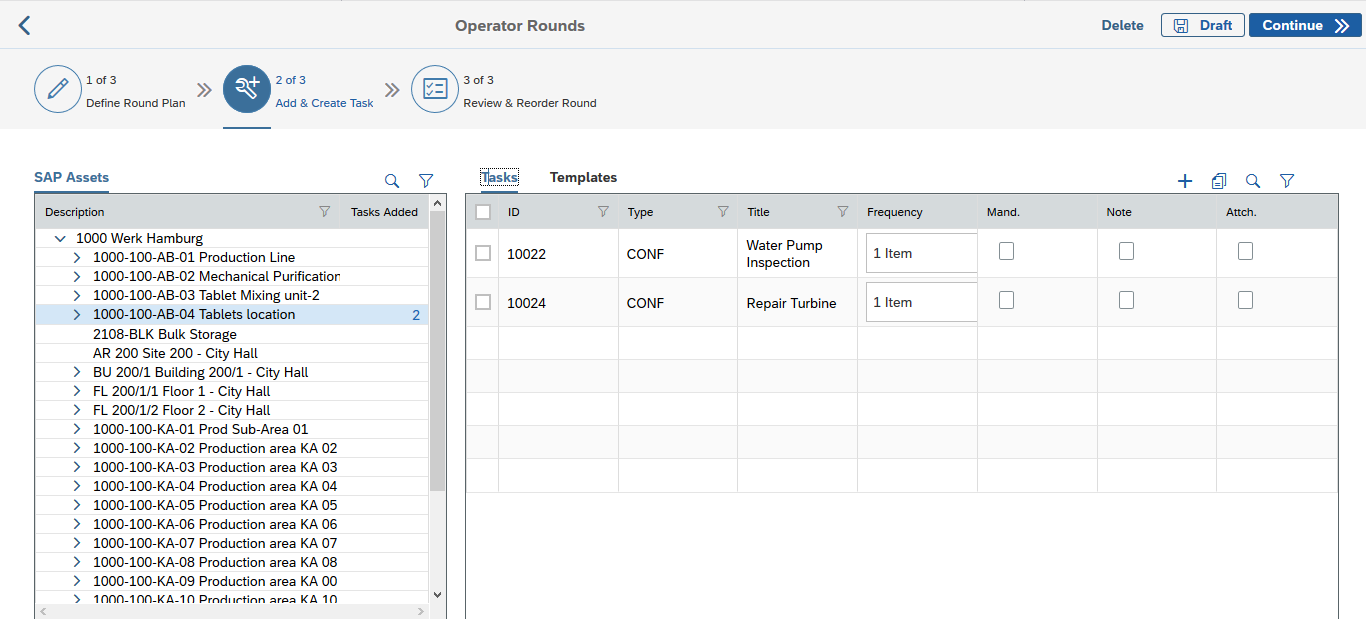Expand 1000-100-KA-05 Production area KA 05
Viewport: 1366px width, 619px height.
pos(77,505)
